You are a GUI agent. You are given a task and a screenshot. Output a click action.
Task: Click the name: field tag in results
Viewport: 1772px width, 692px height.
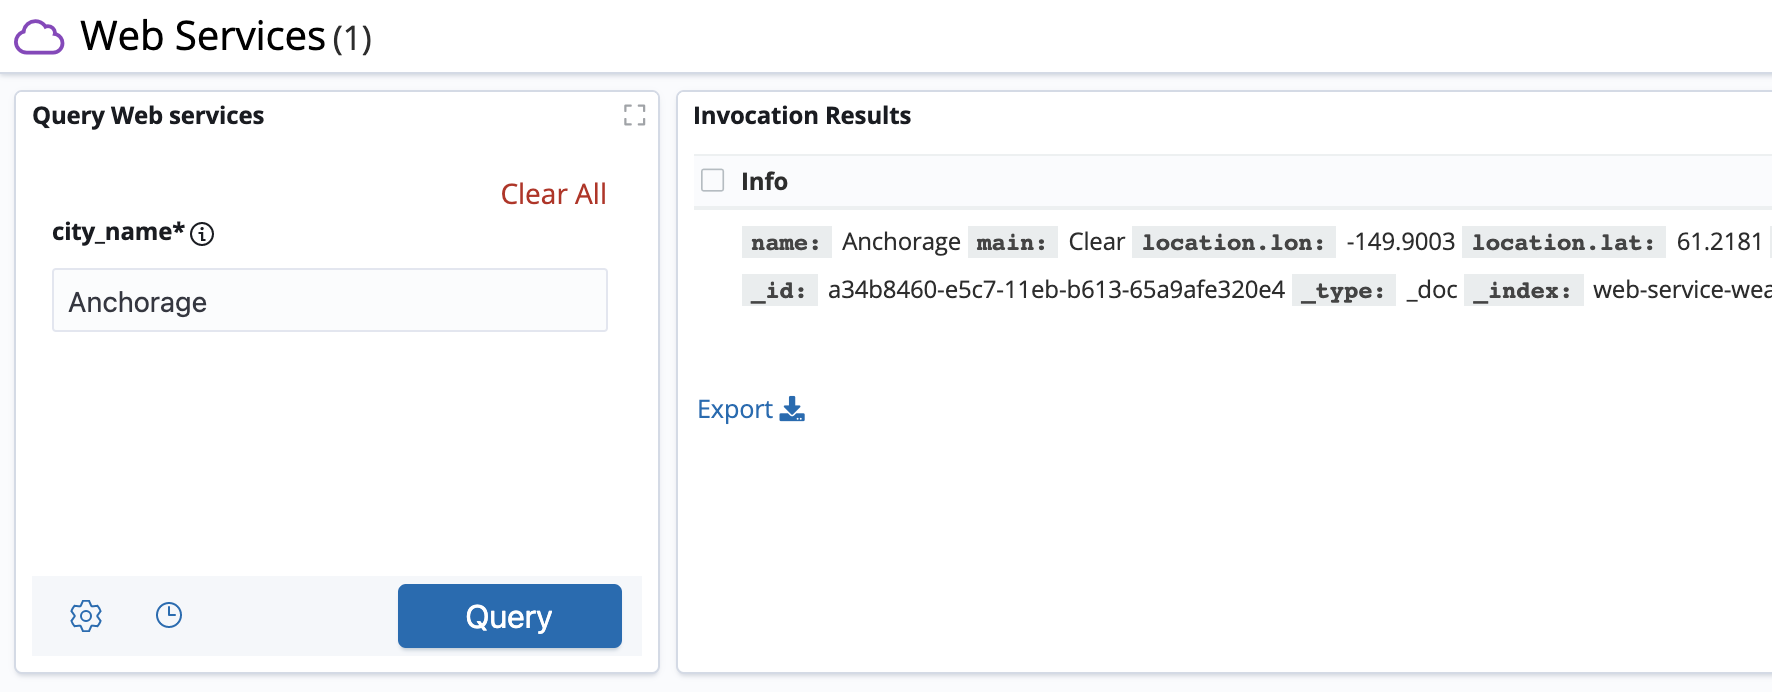tap(786, 242)
